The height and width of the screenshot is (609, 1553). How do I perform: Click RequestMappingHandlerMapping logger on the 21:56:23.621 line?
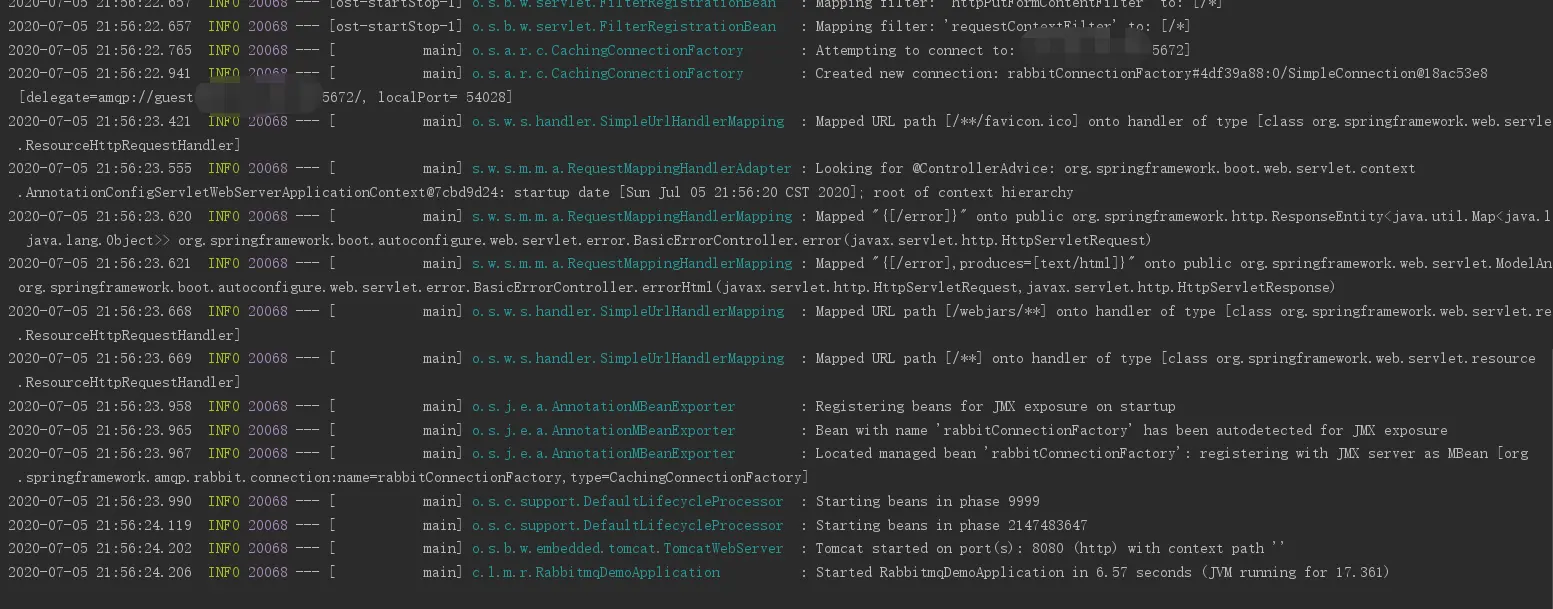click(631, 263)
